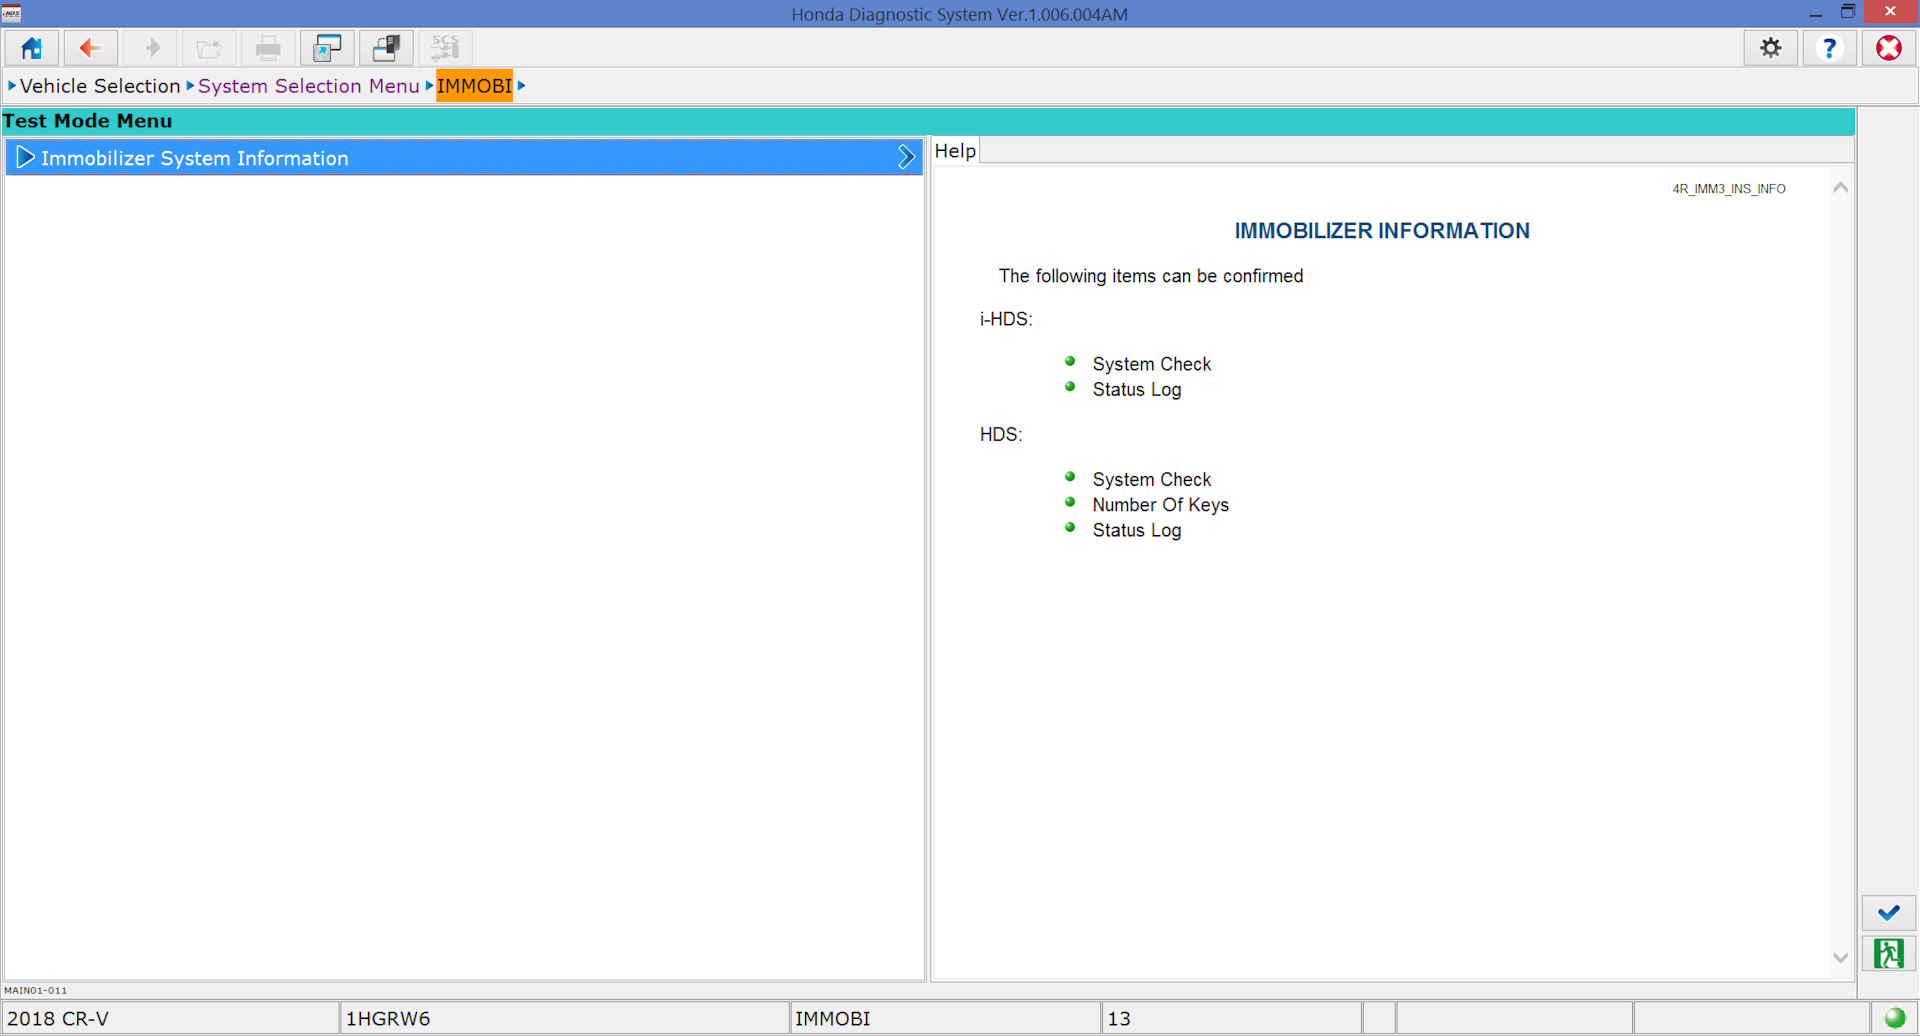Minimize the Honda Diagnostic System window

[1816, 13]
